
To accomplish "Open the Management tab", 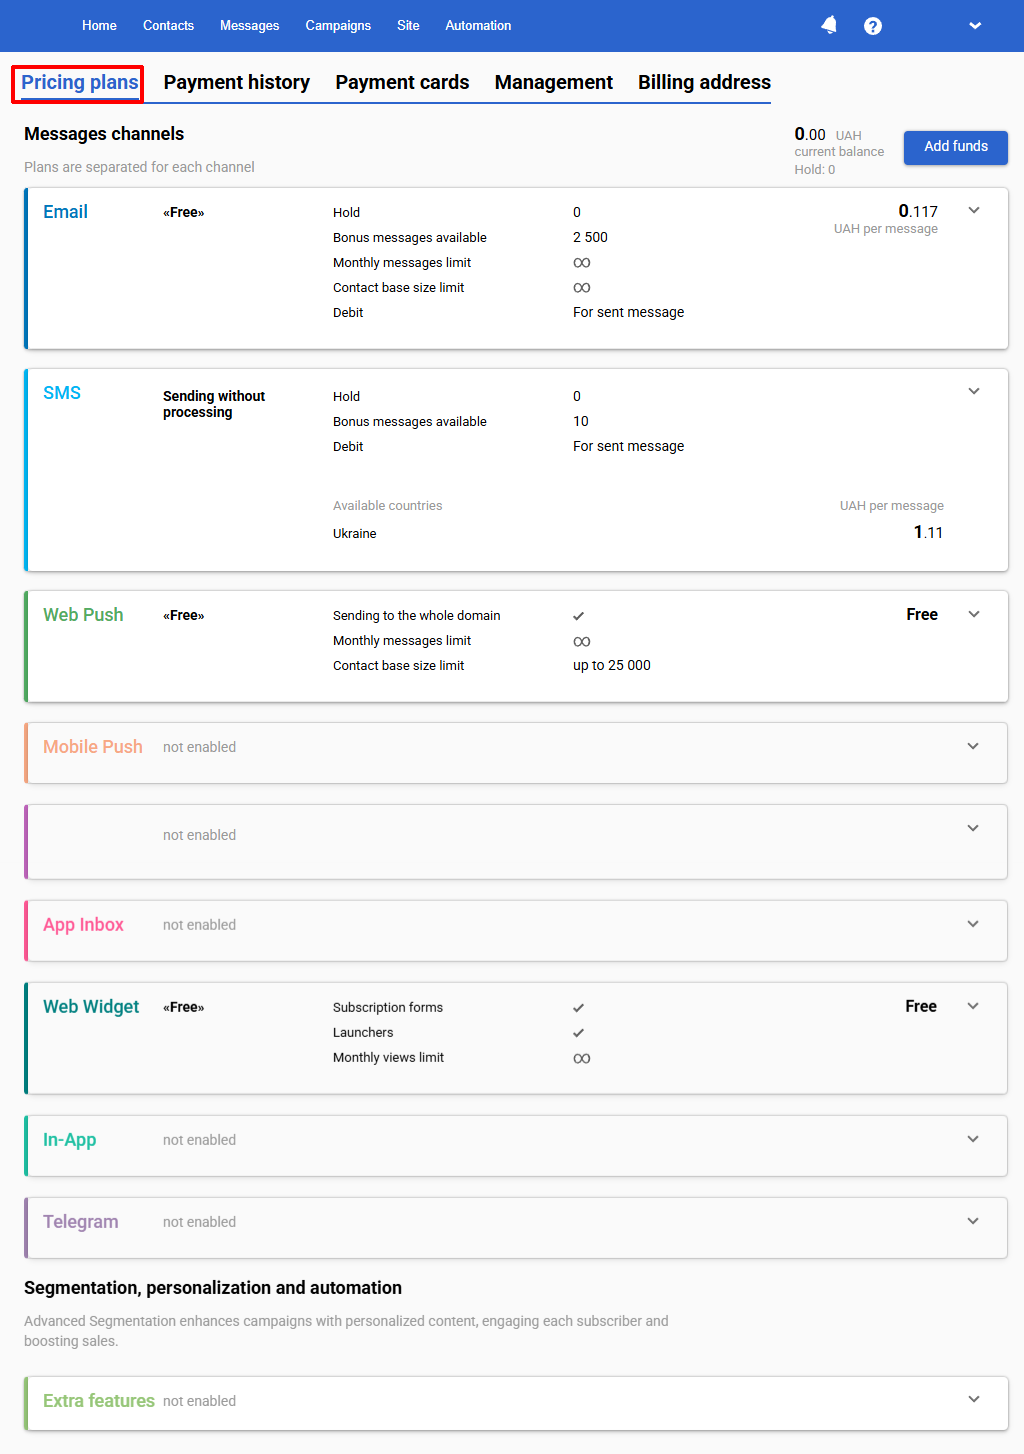I will [553, 82].
